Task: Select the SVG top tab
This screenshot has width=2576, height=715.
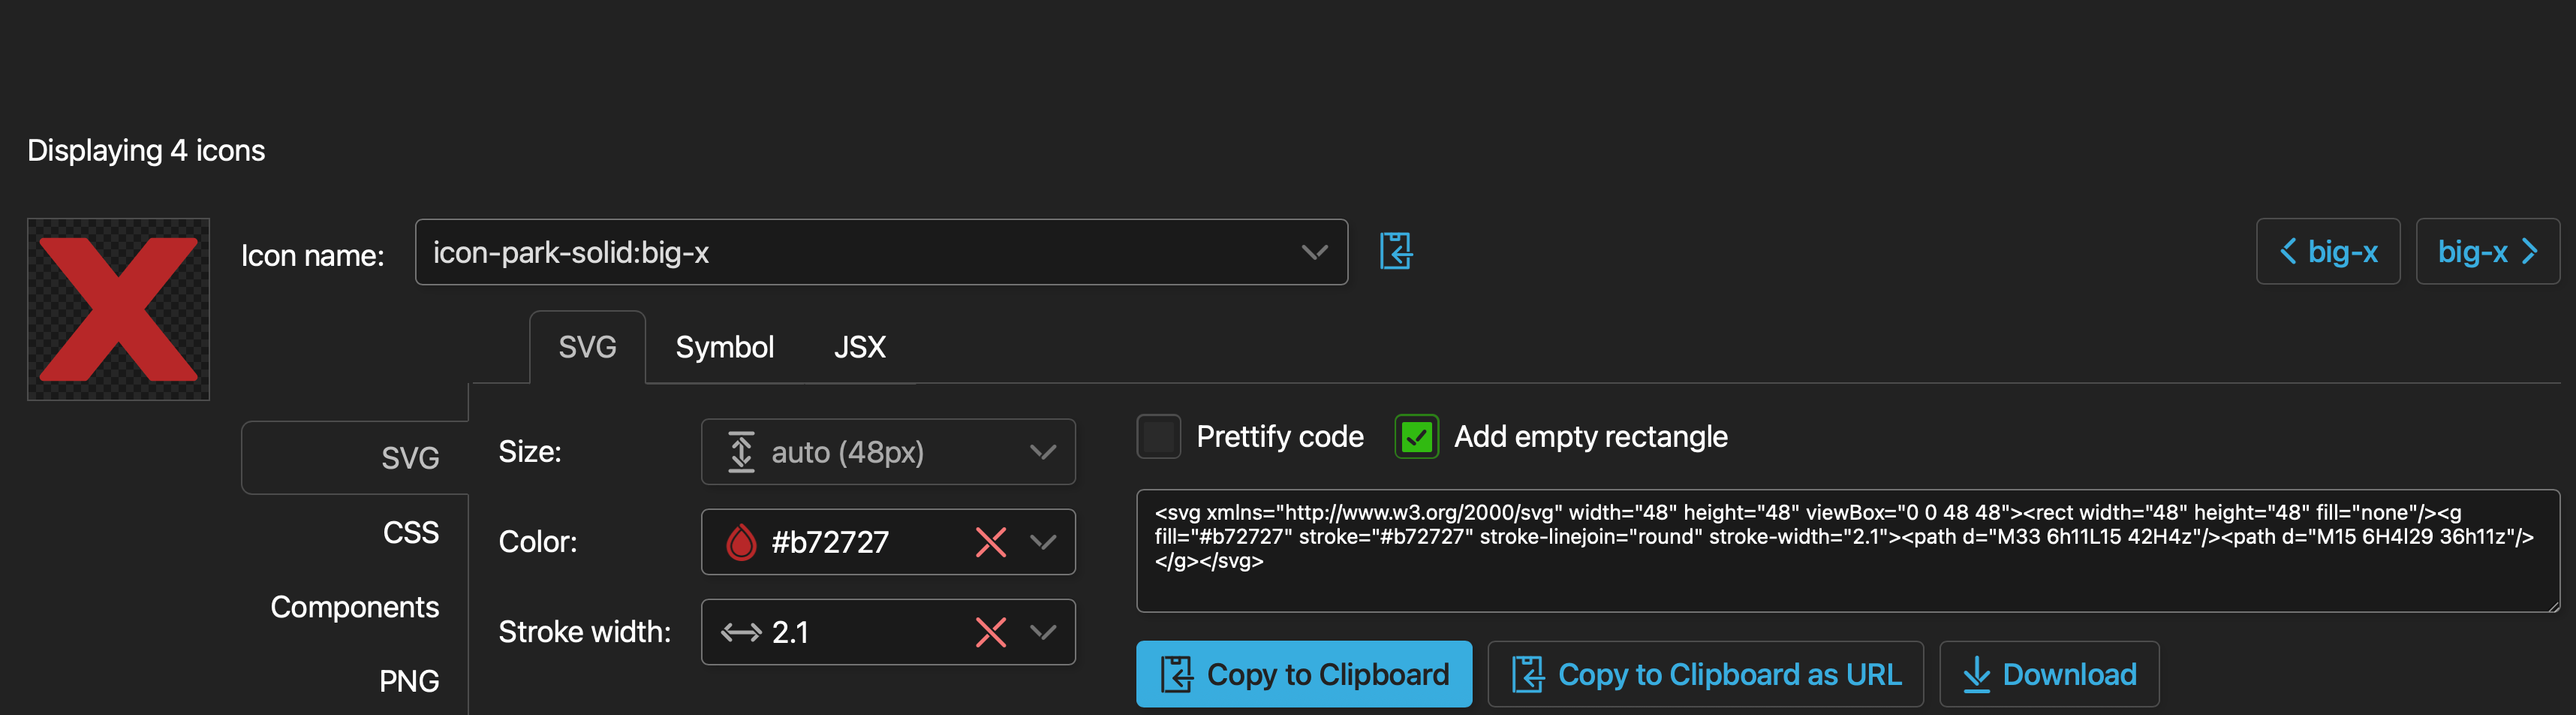Action: coord(587,347)
